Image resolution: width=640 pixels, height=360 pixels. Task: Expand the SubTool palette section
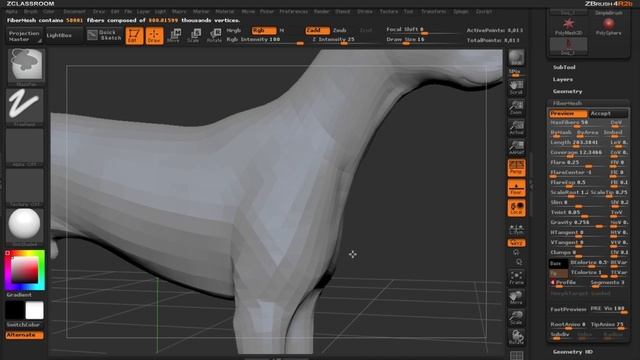pyautogui.click(x=564, y=67)
